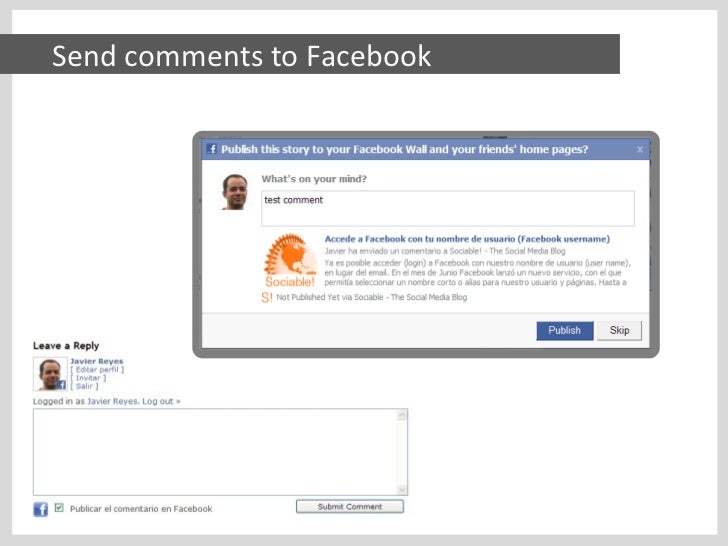The height and width of the screenshot is (546, 728).
Task: Click the 'Editar perfil' link
Action: (x=97, y=370)
